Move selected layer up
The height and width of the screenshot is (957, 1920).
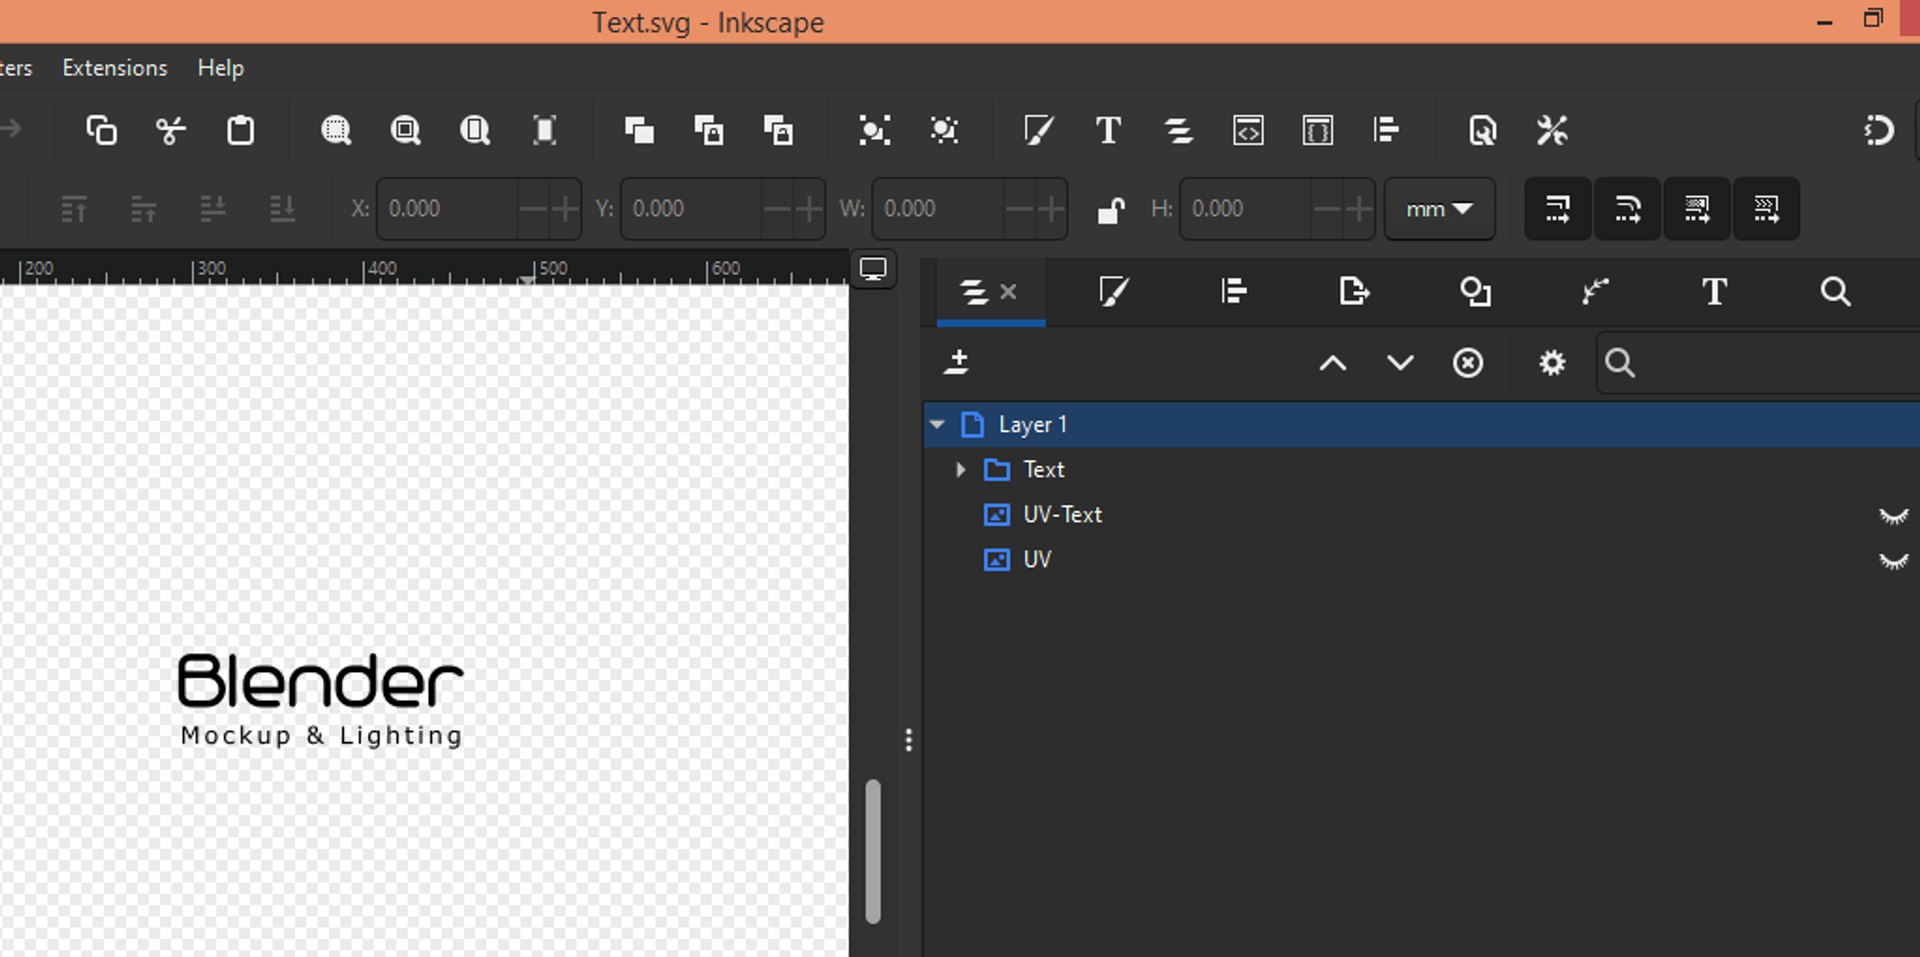pyautogui.click(x=1333, y=363)
